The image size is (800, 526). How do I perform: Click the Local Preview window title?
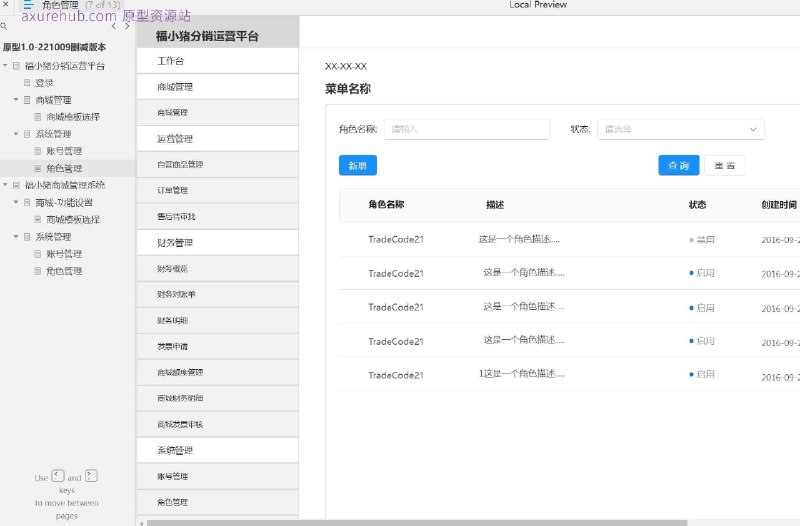[x=538, y=5]
